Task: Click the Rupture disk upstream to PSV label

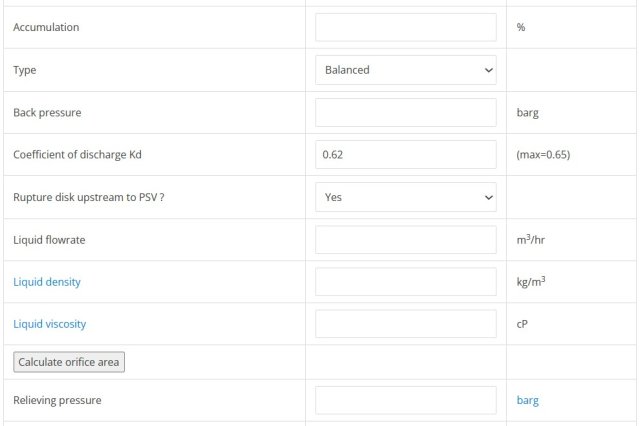Action: coord(89,197)
